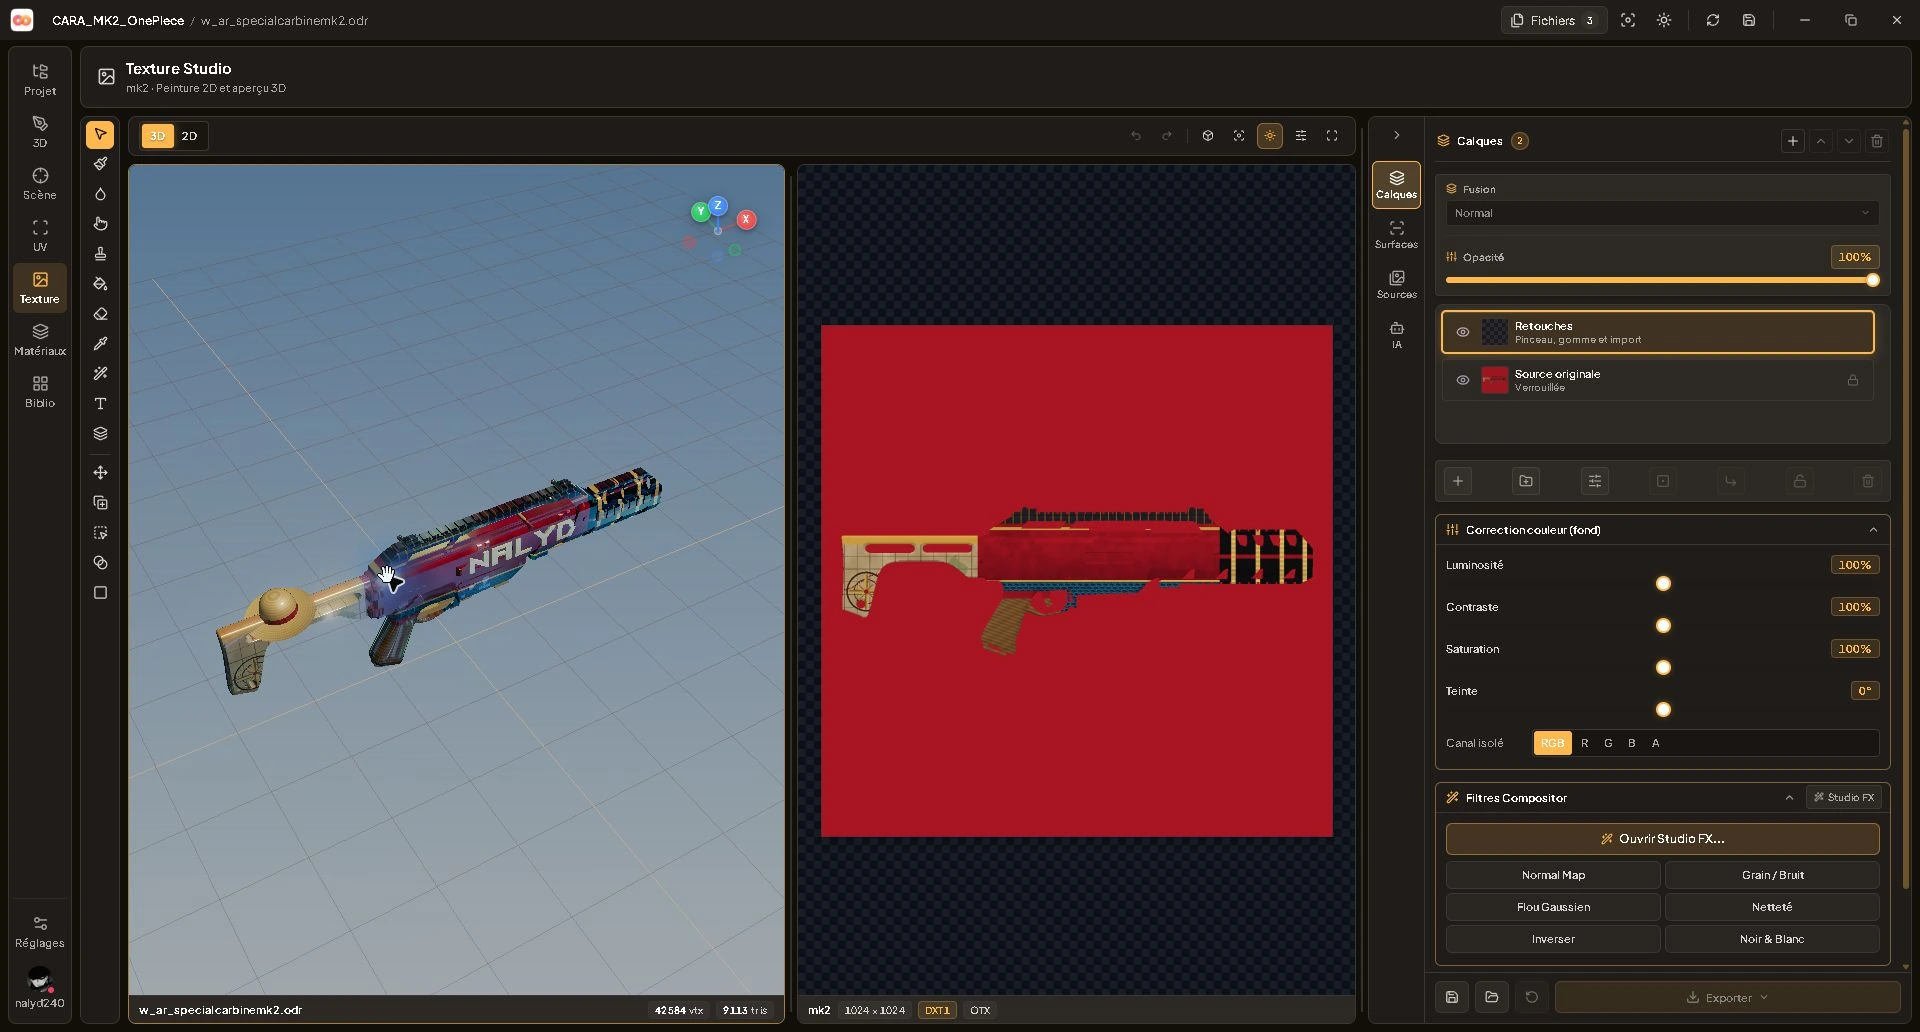1920x1032 pixels.
Task: Open the Matériaux section in the sidebar
Action: click(40, 340)
